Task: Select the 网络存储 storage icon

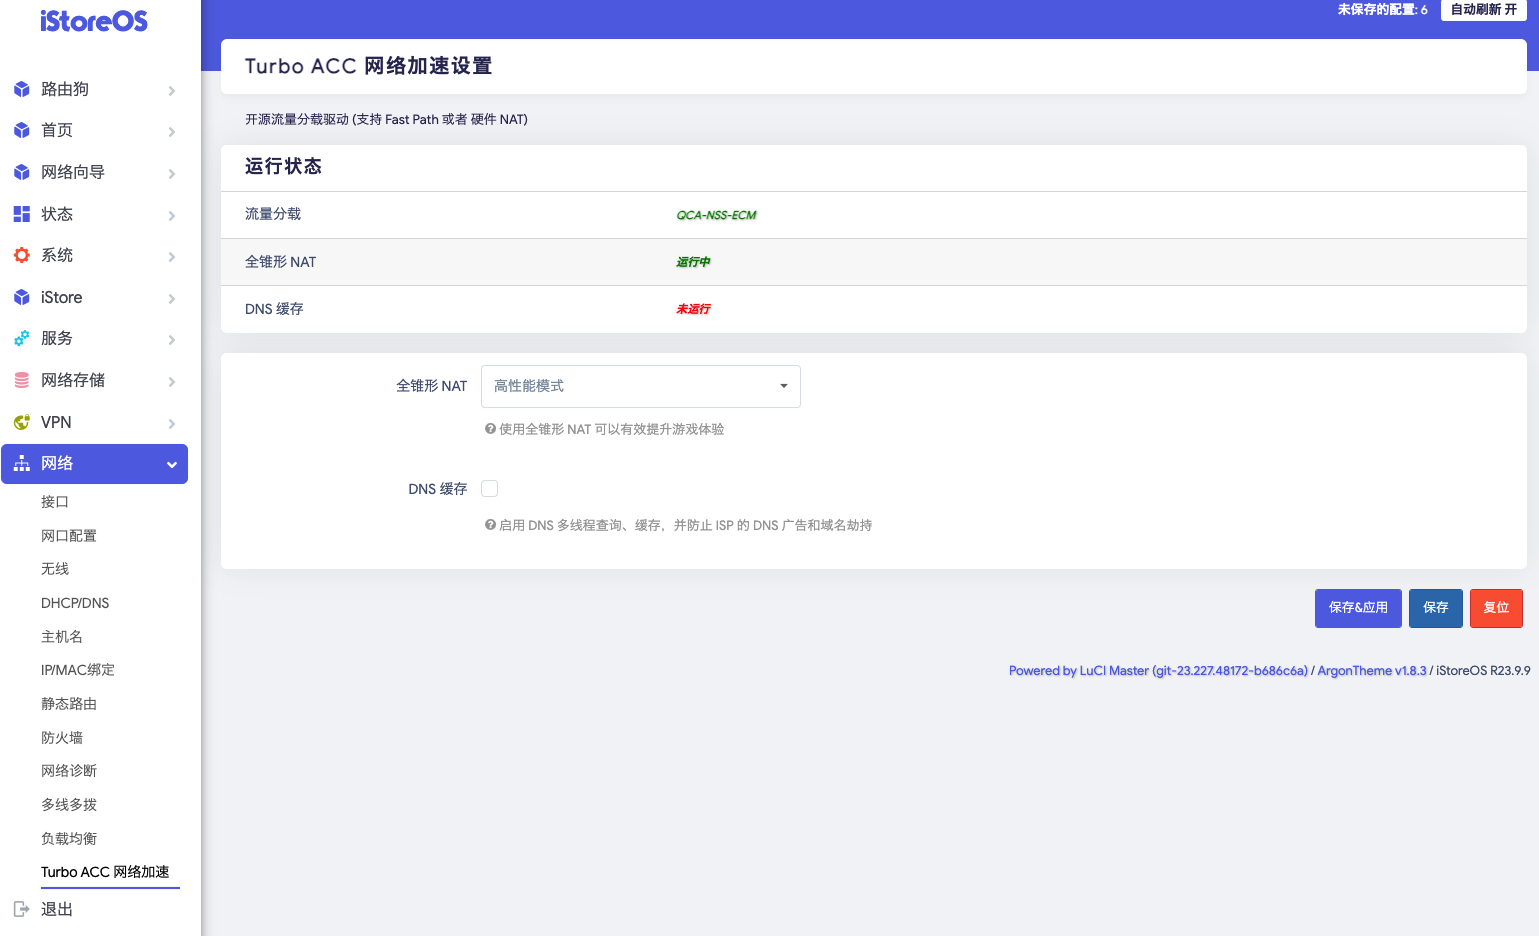Action: [x=22, y=380]
